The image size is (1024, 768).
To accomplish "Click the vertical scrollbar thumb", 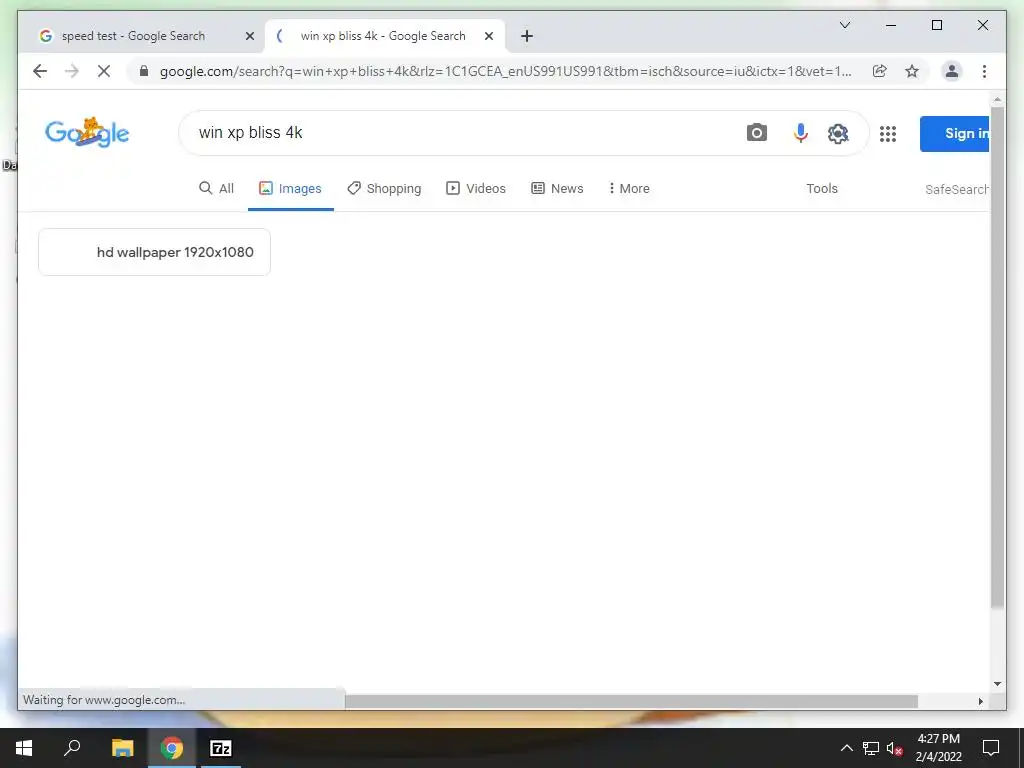I will pyautogui.click(x=997, y=358).
